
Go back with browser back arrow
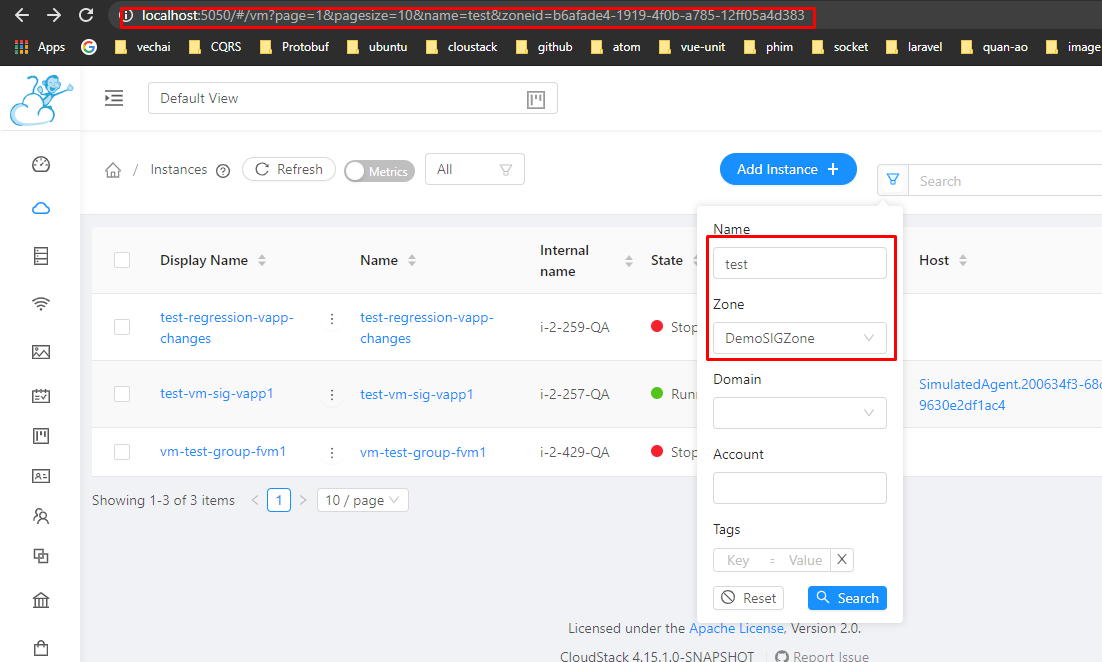[21, 15]
